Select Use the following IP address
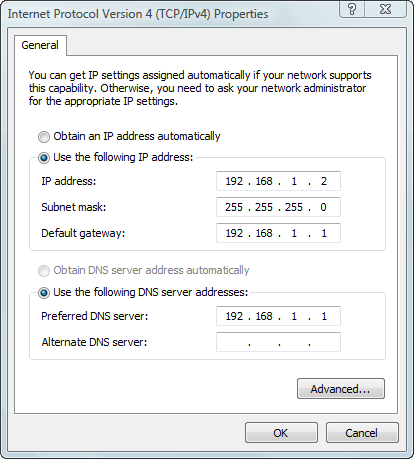Screen dimensions: 414x459 coord(44,158)
